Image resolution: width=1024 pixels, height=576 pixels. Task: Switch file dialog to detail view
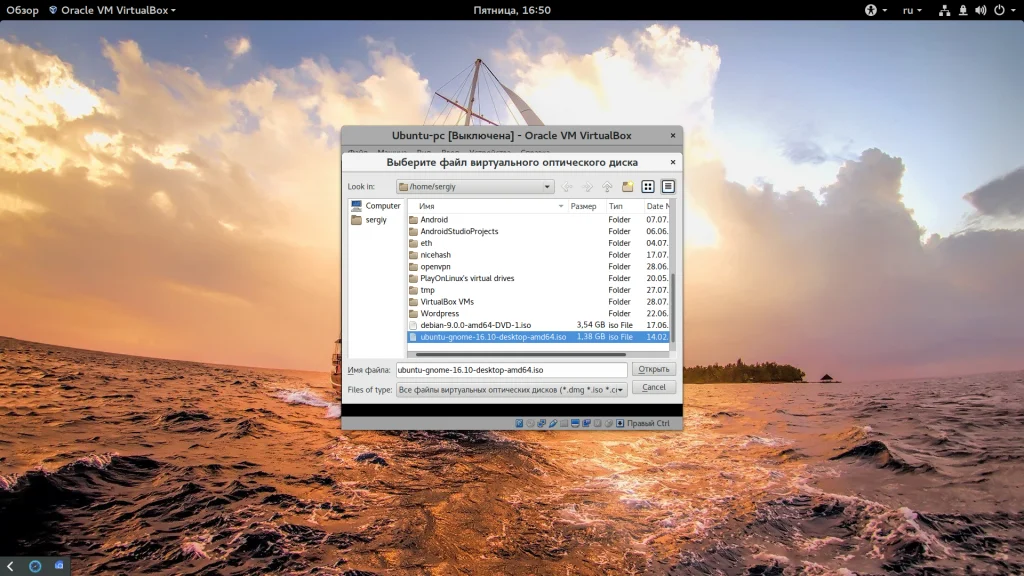tap(668, 187)
